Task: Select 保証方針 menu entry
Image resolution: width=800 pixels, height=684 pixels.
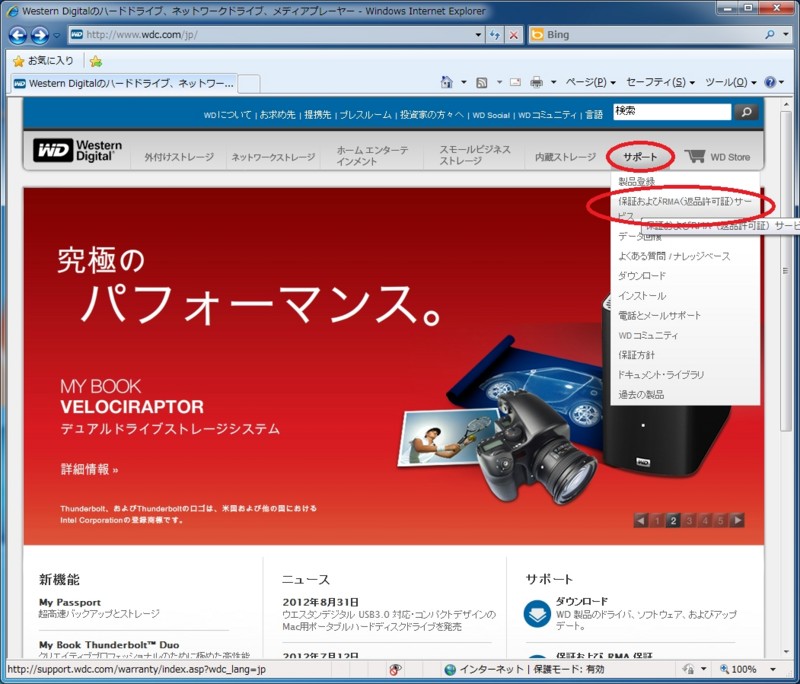Action: point(636,355)
